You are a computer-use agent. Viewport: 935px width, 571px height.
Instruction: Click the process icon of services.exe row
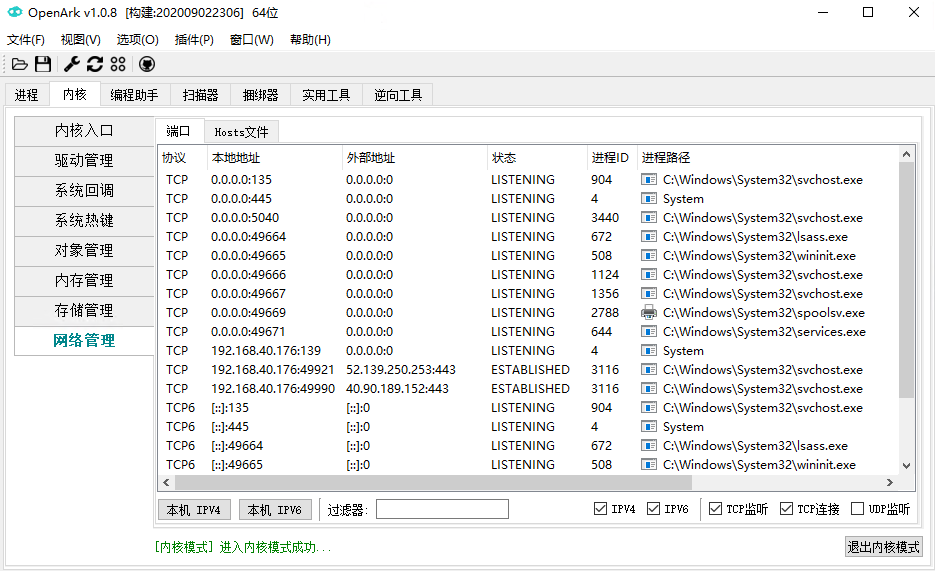649,331
